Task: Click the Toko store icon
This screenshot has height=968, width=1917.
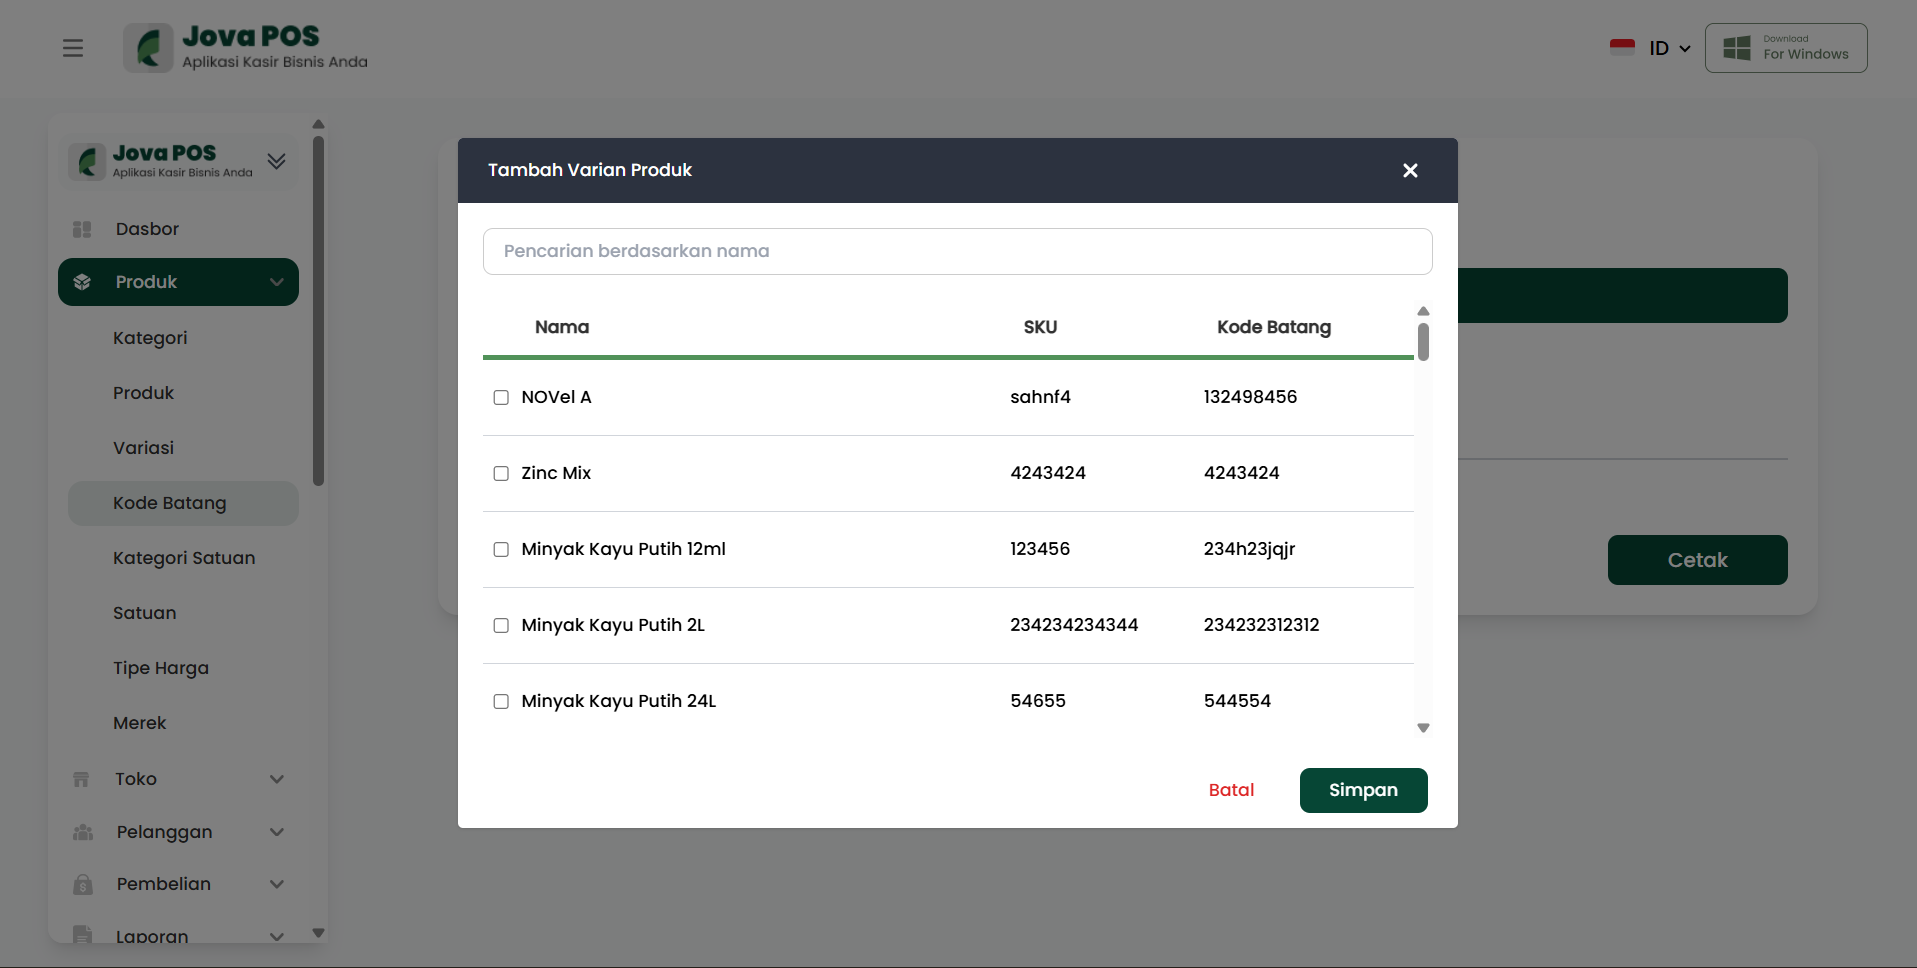Action: (x=82, y=779)
